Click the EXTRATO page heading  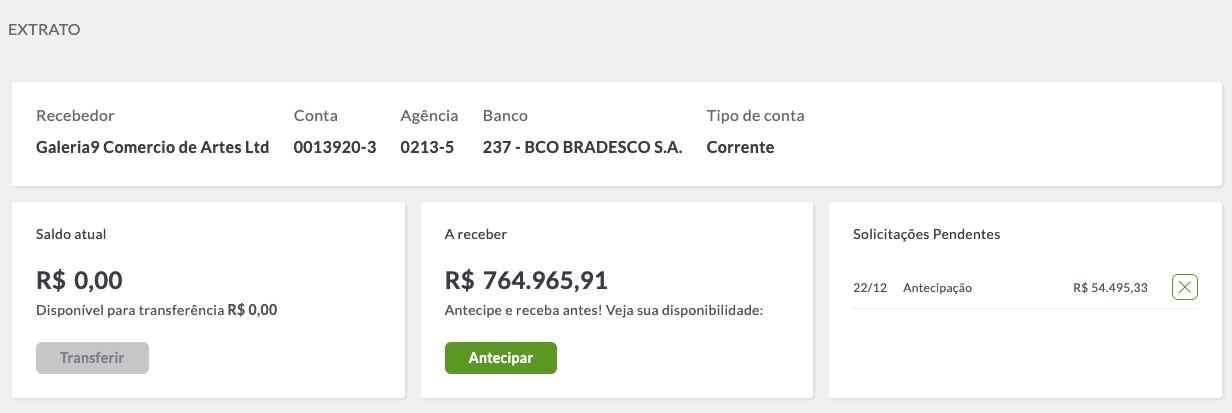[x=44, y=30]
